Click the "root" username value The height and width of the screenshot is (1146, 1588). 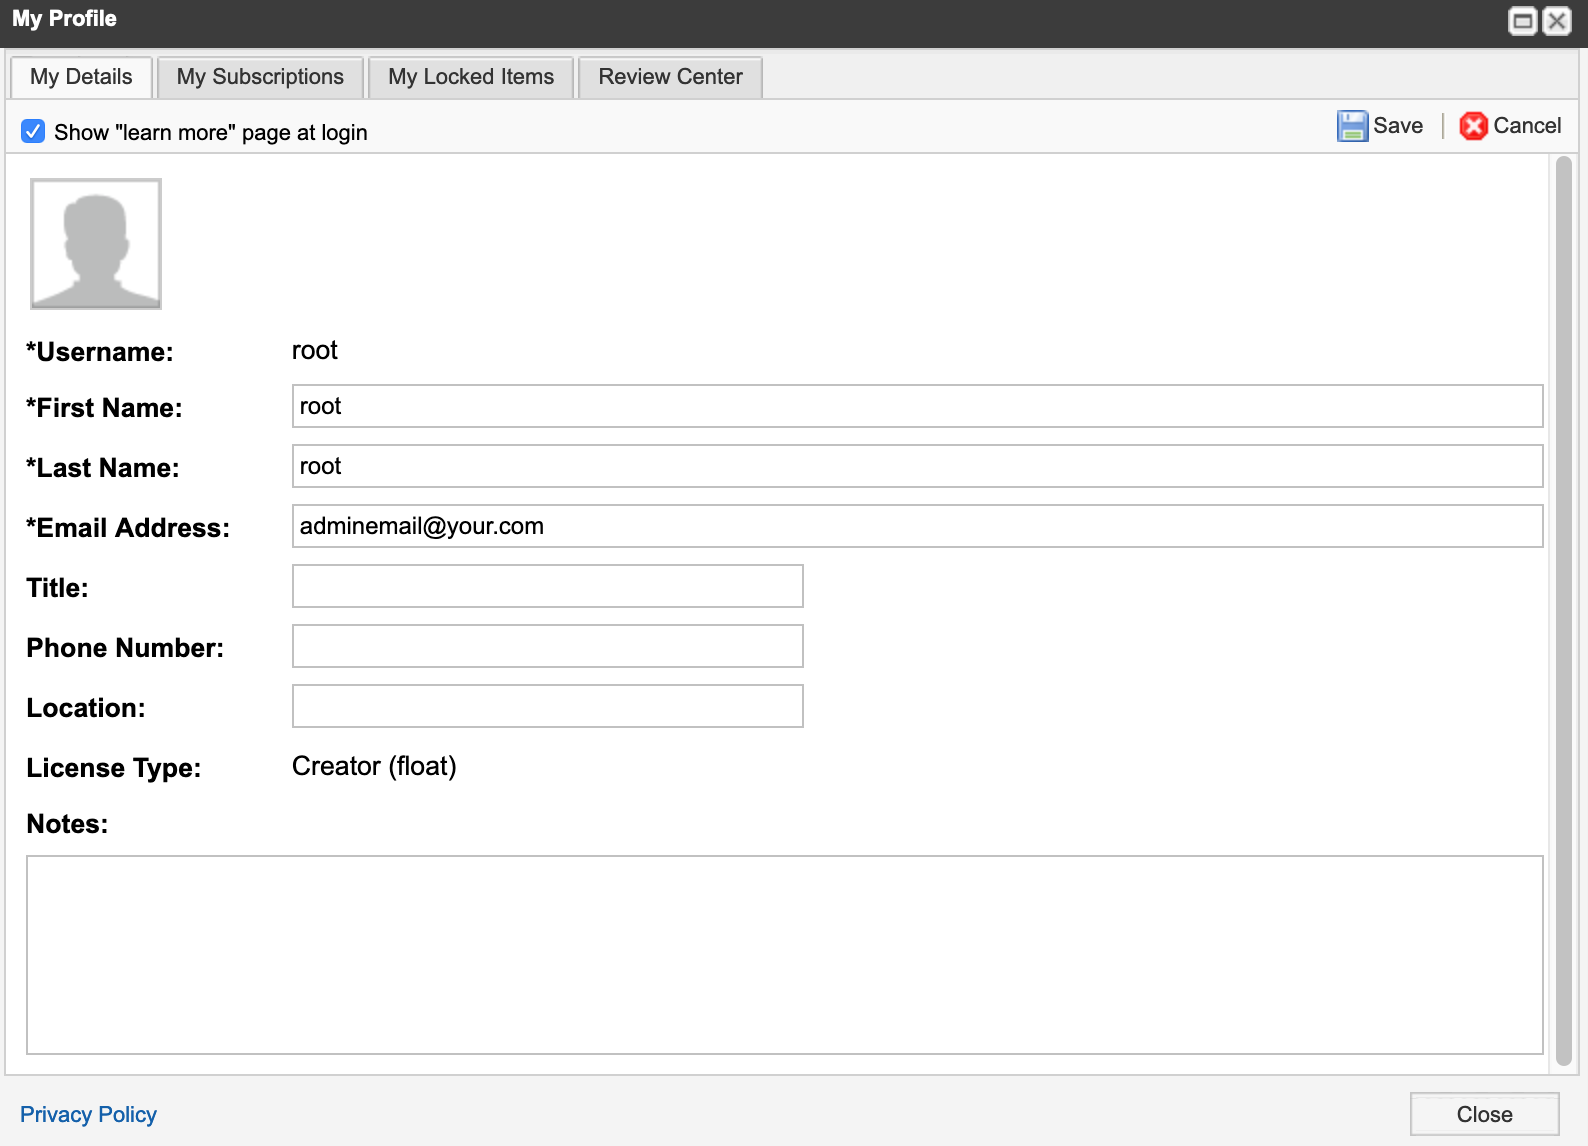coord(314,351)
